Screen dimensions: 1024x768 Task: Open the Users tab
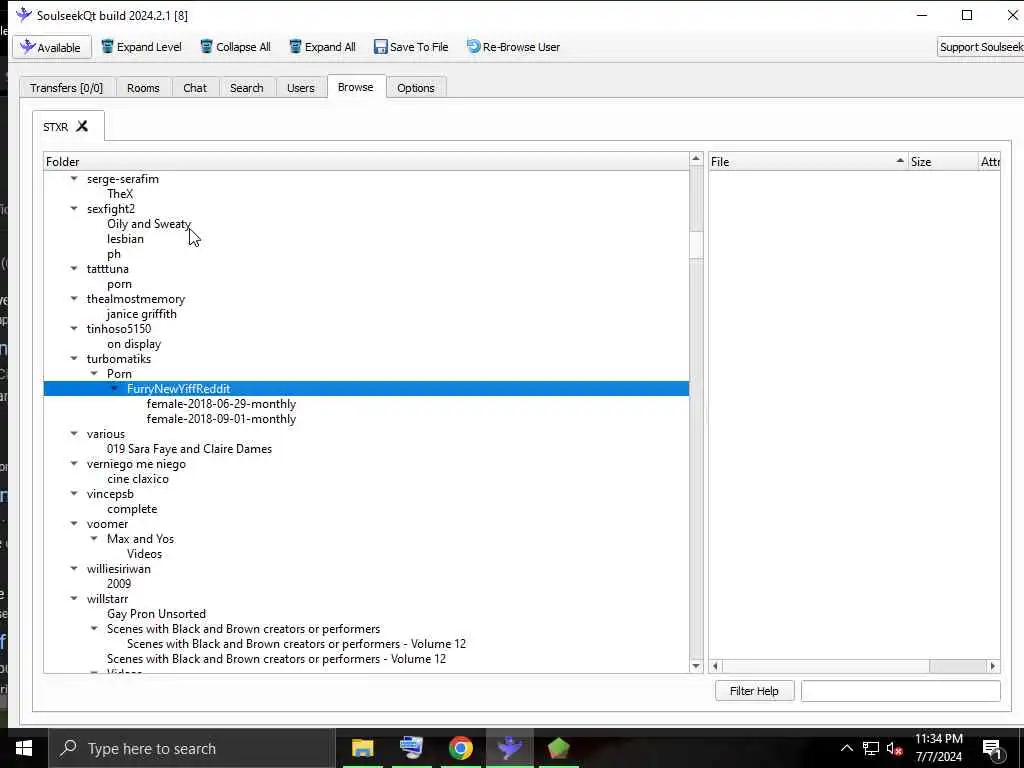[300, 88]
